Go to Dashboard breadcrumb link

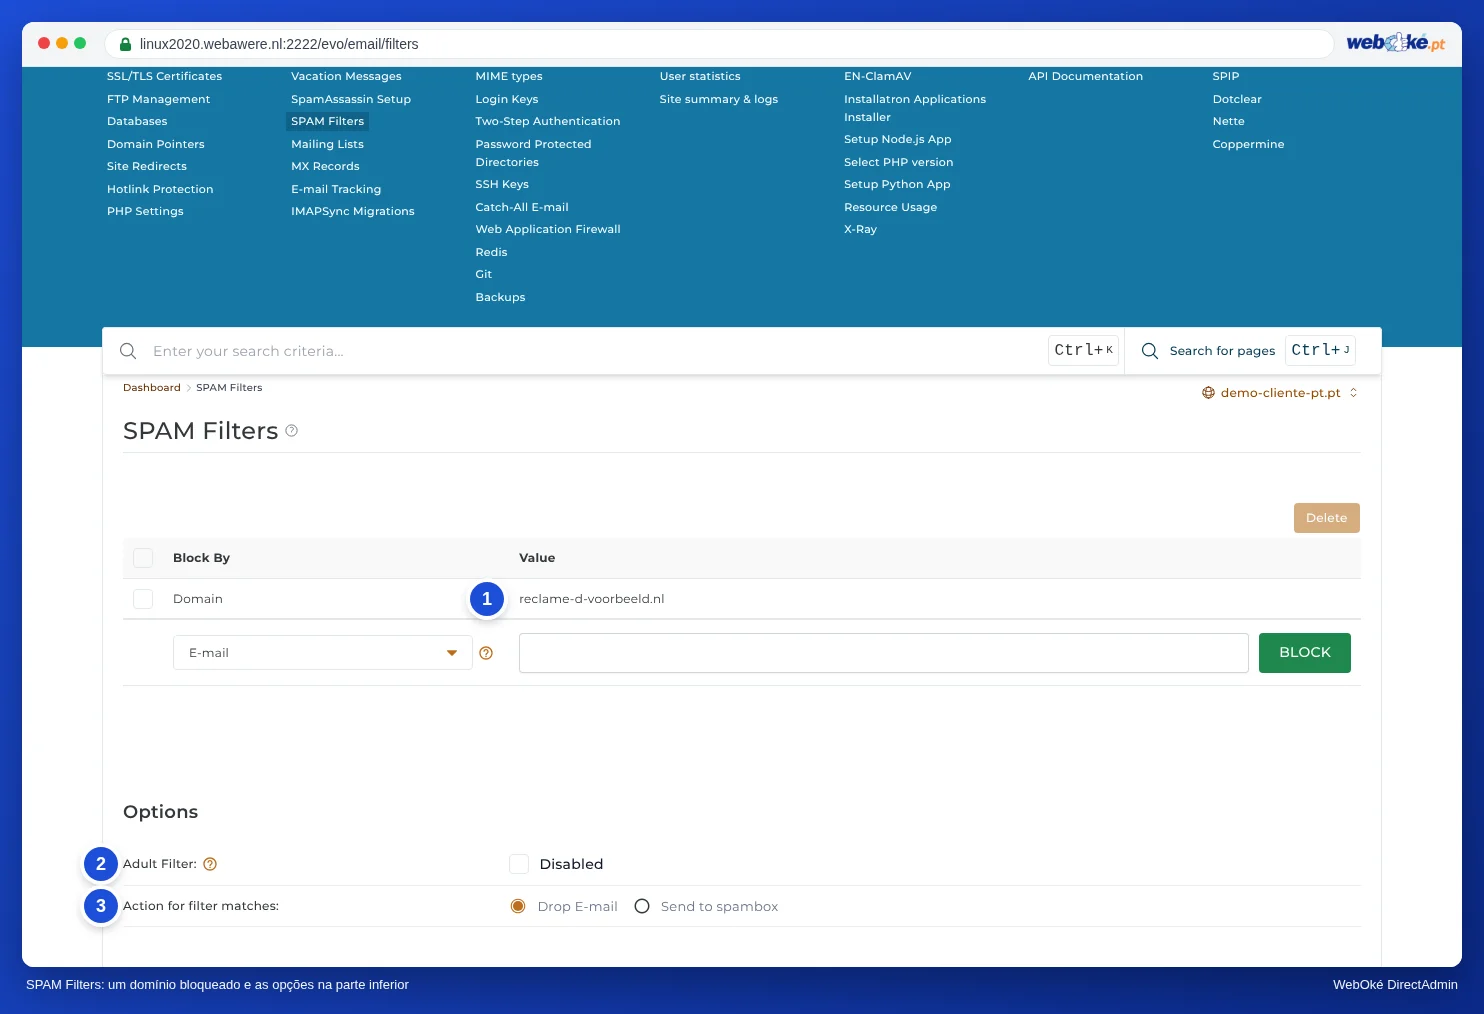[152, 388]
